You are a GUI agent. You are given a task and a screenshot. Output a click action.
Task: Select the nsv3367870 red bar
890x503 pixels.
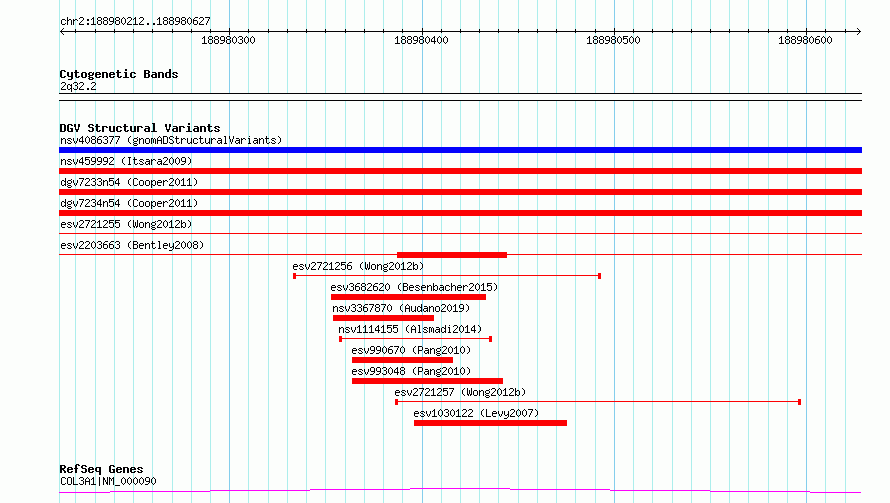(383, 318)
